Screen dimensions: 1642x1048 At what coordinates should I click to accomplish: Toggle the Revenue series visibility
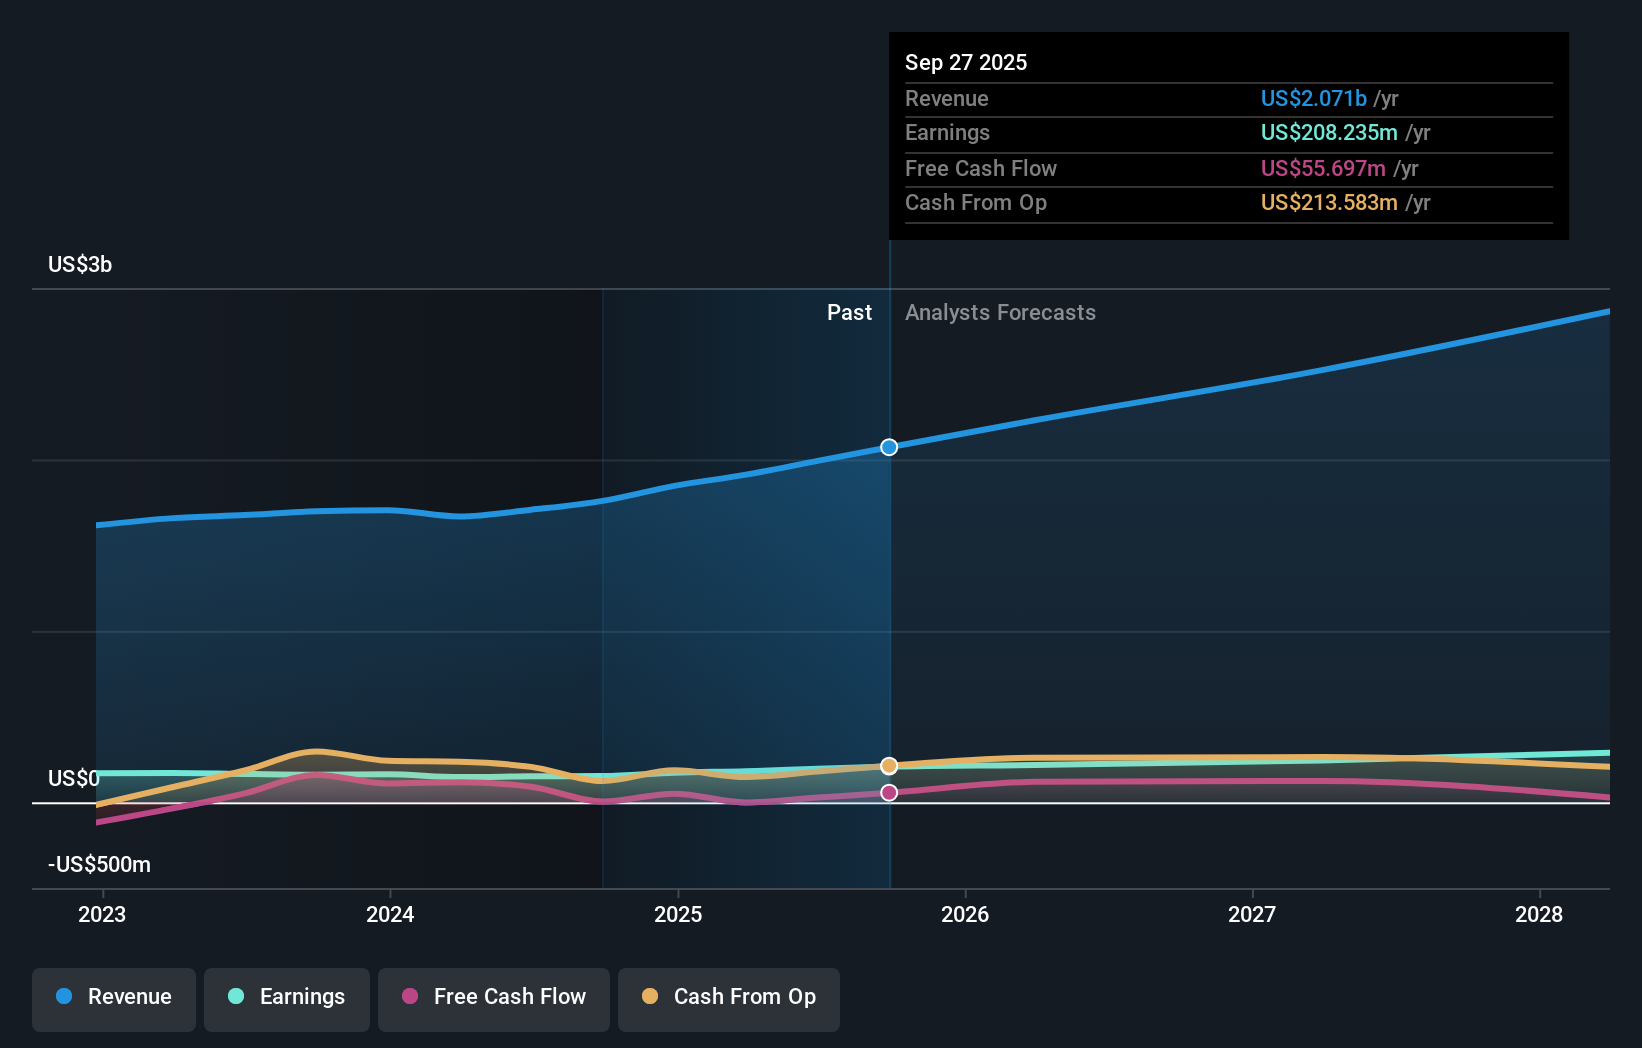tap(113, 998)
